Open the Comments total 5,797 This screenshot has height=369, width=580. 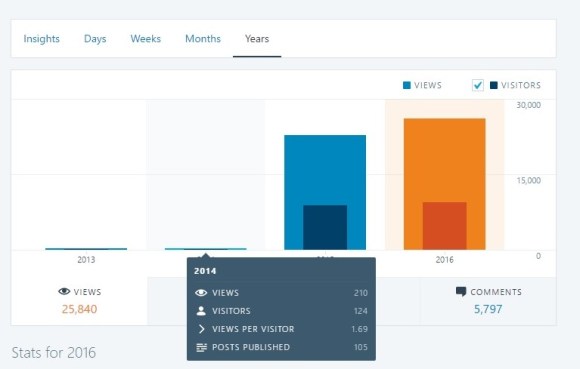click(488, 309)
